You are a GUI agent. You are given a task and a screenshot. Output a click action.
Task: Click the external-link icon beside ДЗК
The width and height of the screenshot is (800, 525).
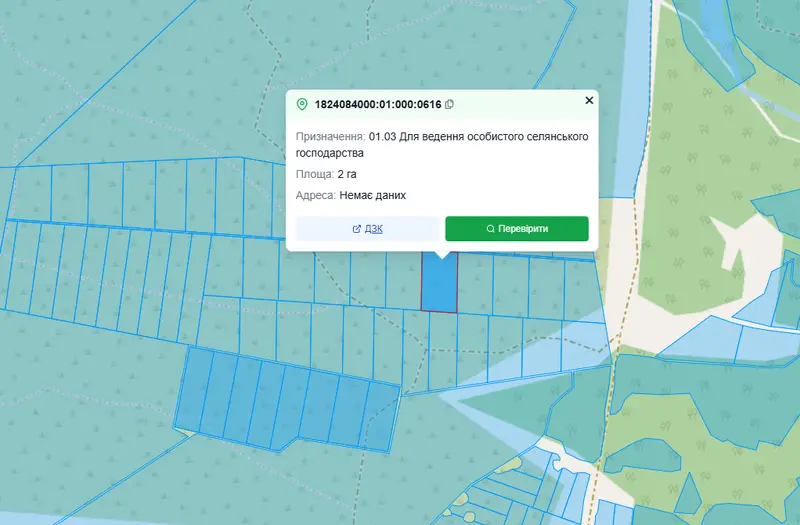tap(357, 229)
